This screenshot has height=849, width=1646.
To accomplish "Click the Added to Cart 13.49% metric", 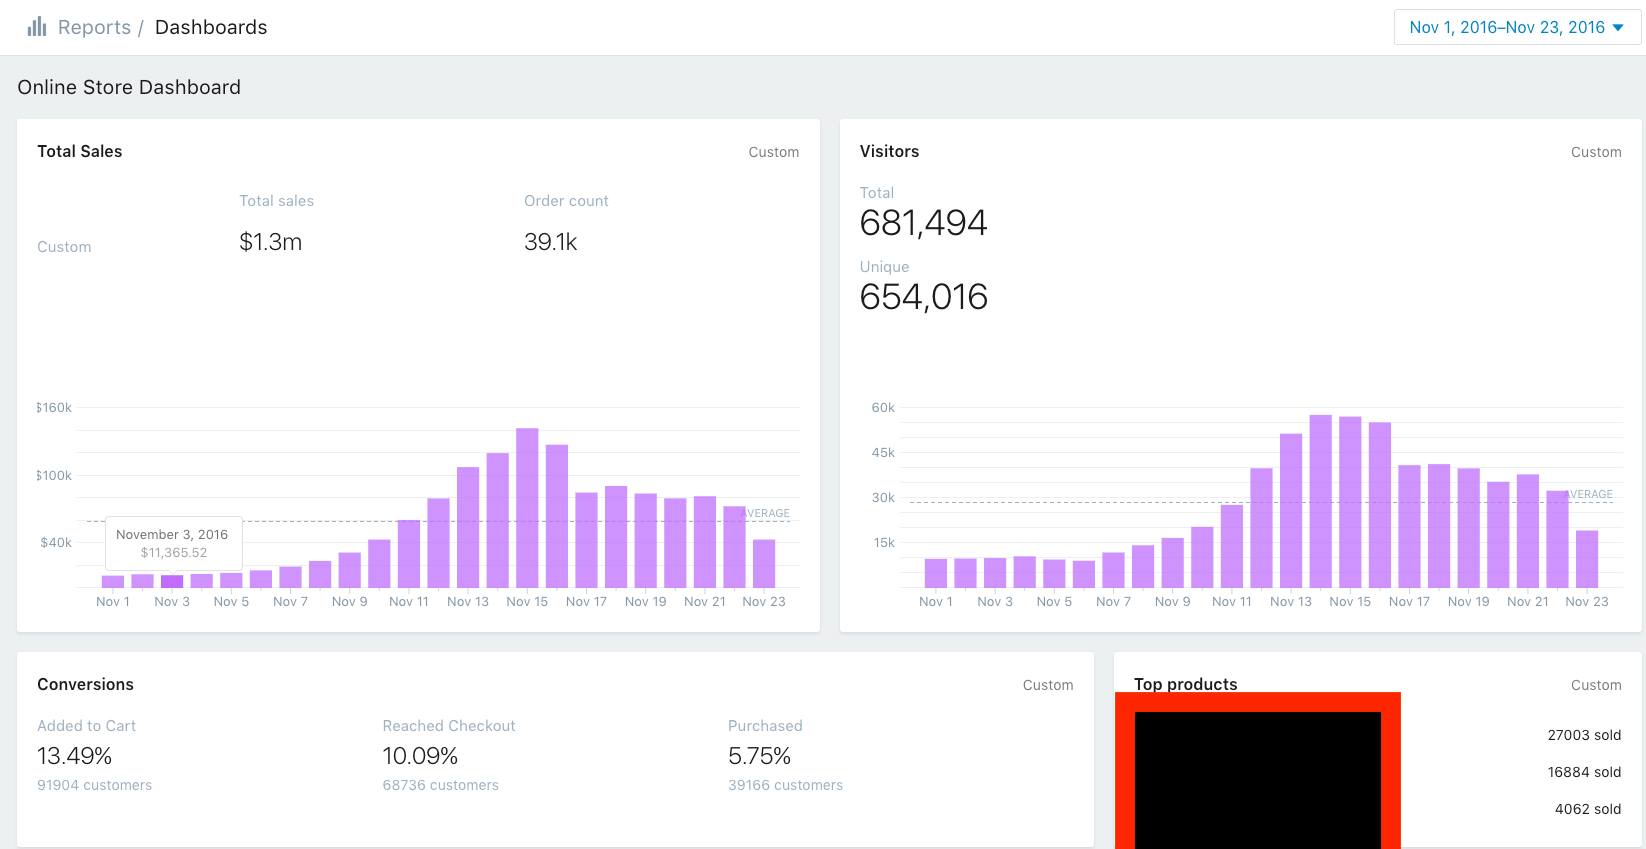I will point(75,756).
